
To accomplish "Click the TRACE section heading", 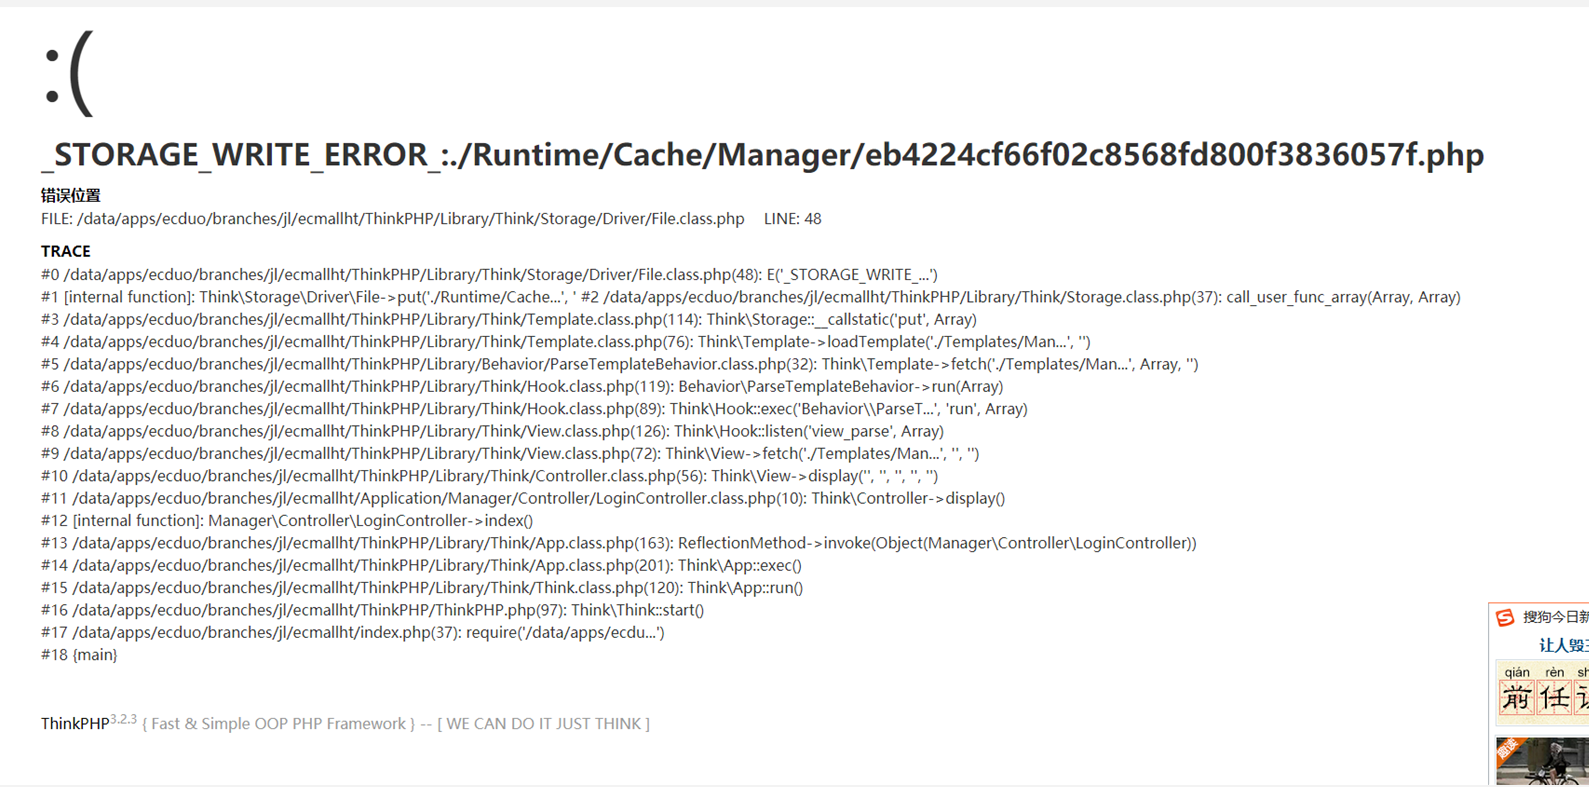I will click(65, 251).
